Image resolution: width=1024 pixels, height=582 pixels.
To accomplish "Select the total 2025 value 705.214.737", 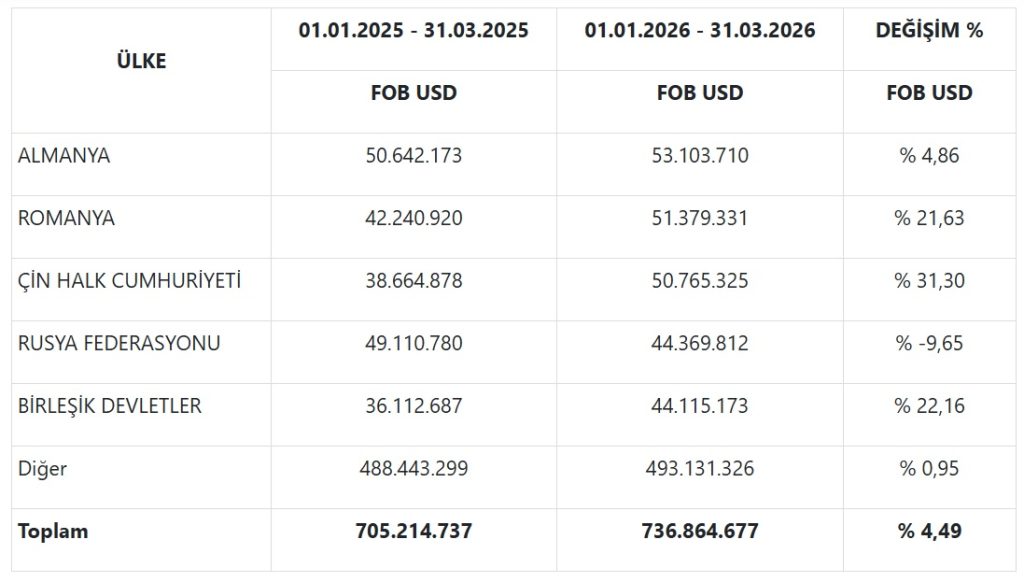I will tap(413, 531).
